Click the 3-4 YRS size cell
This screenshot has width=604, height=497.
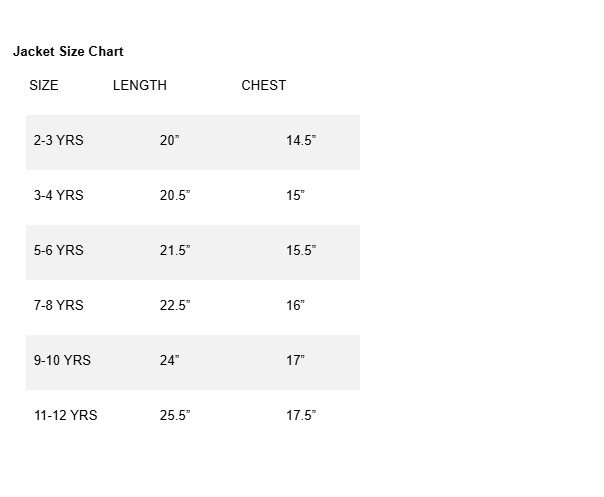click(x=59, y=195)
